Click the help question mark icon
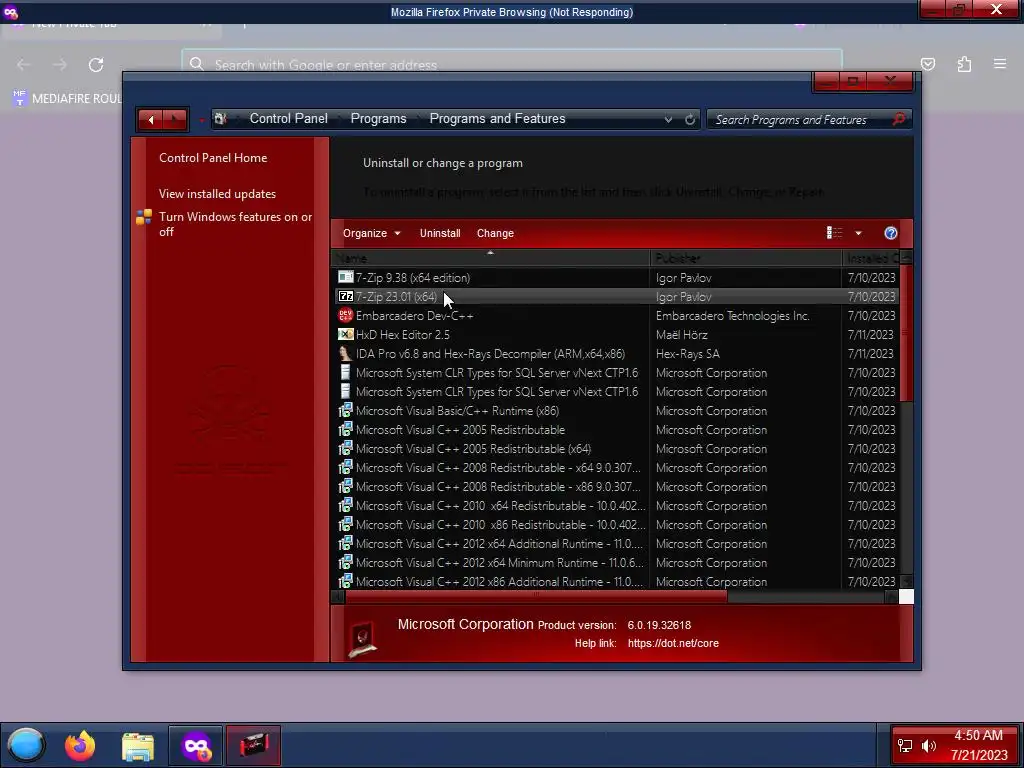Viewport: 1024px width, 768px height. (x=891, y=233)
